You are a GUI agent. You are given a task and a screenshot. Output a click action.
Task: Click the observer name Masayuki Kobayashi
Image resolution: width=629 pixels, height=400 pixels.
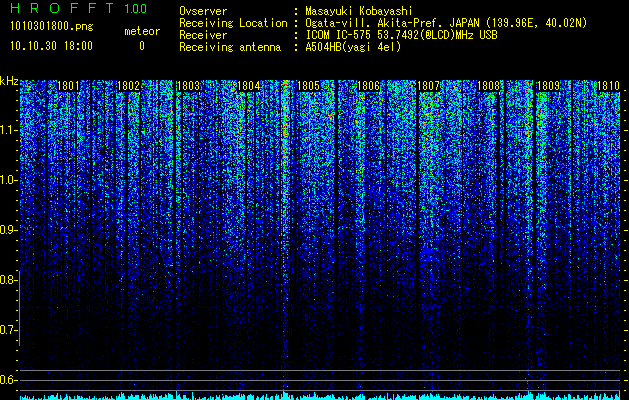[x=359, y=11]
